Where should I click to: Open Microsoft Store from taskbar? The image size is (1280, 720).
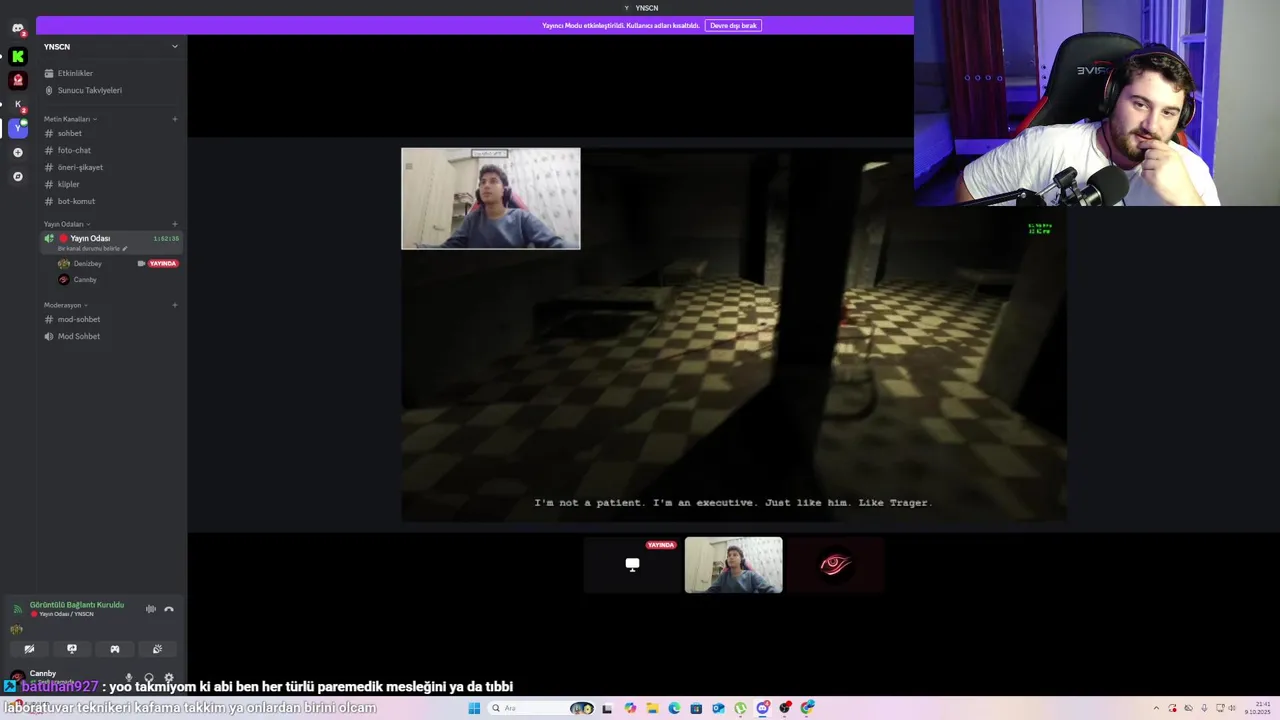tap(696, 708)
